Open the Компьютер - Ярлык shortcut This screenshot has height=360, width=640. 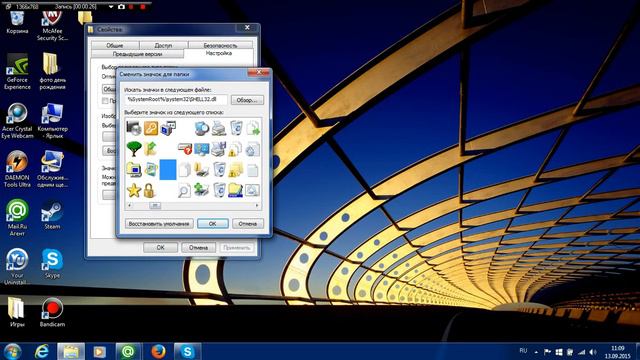point(52,120)
